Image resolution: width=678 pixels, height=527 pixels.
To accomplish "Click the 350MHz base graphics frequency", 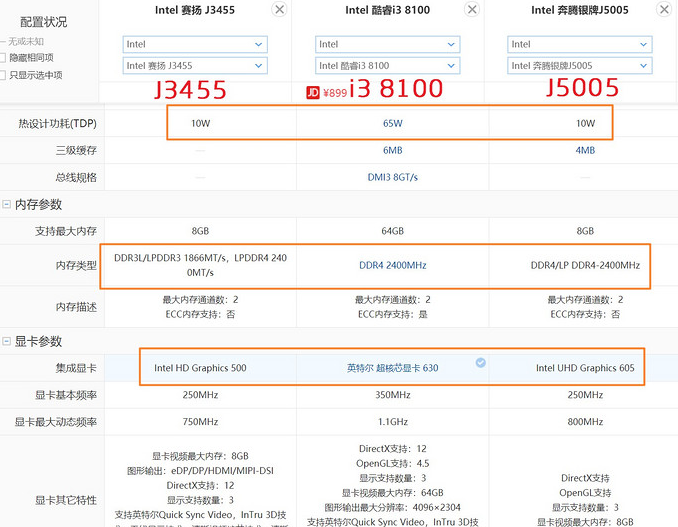I will click(393, 395).
